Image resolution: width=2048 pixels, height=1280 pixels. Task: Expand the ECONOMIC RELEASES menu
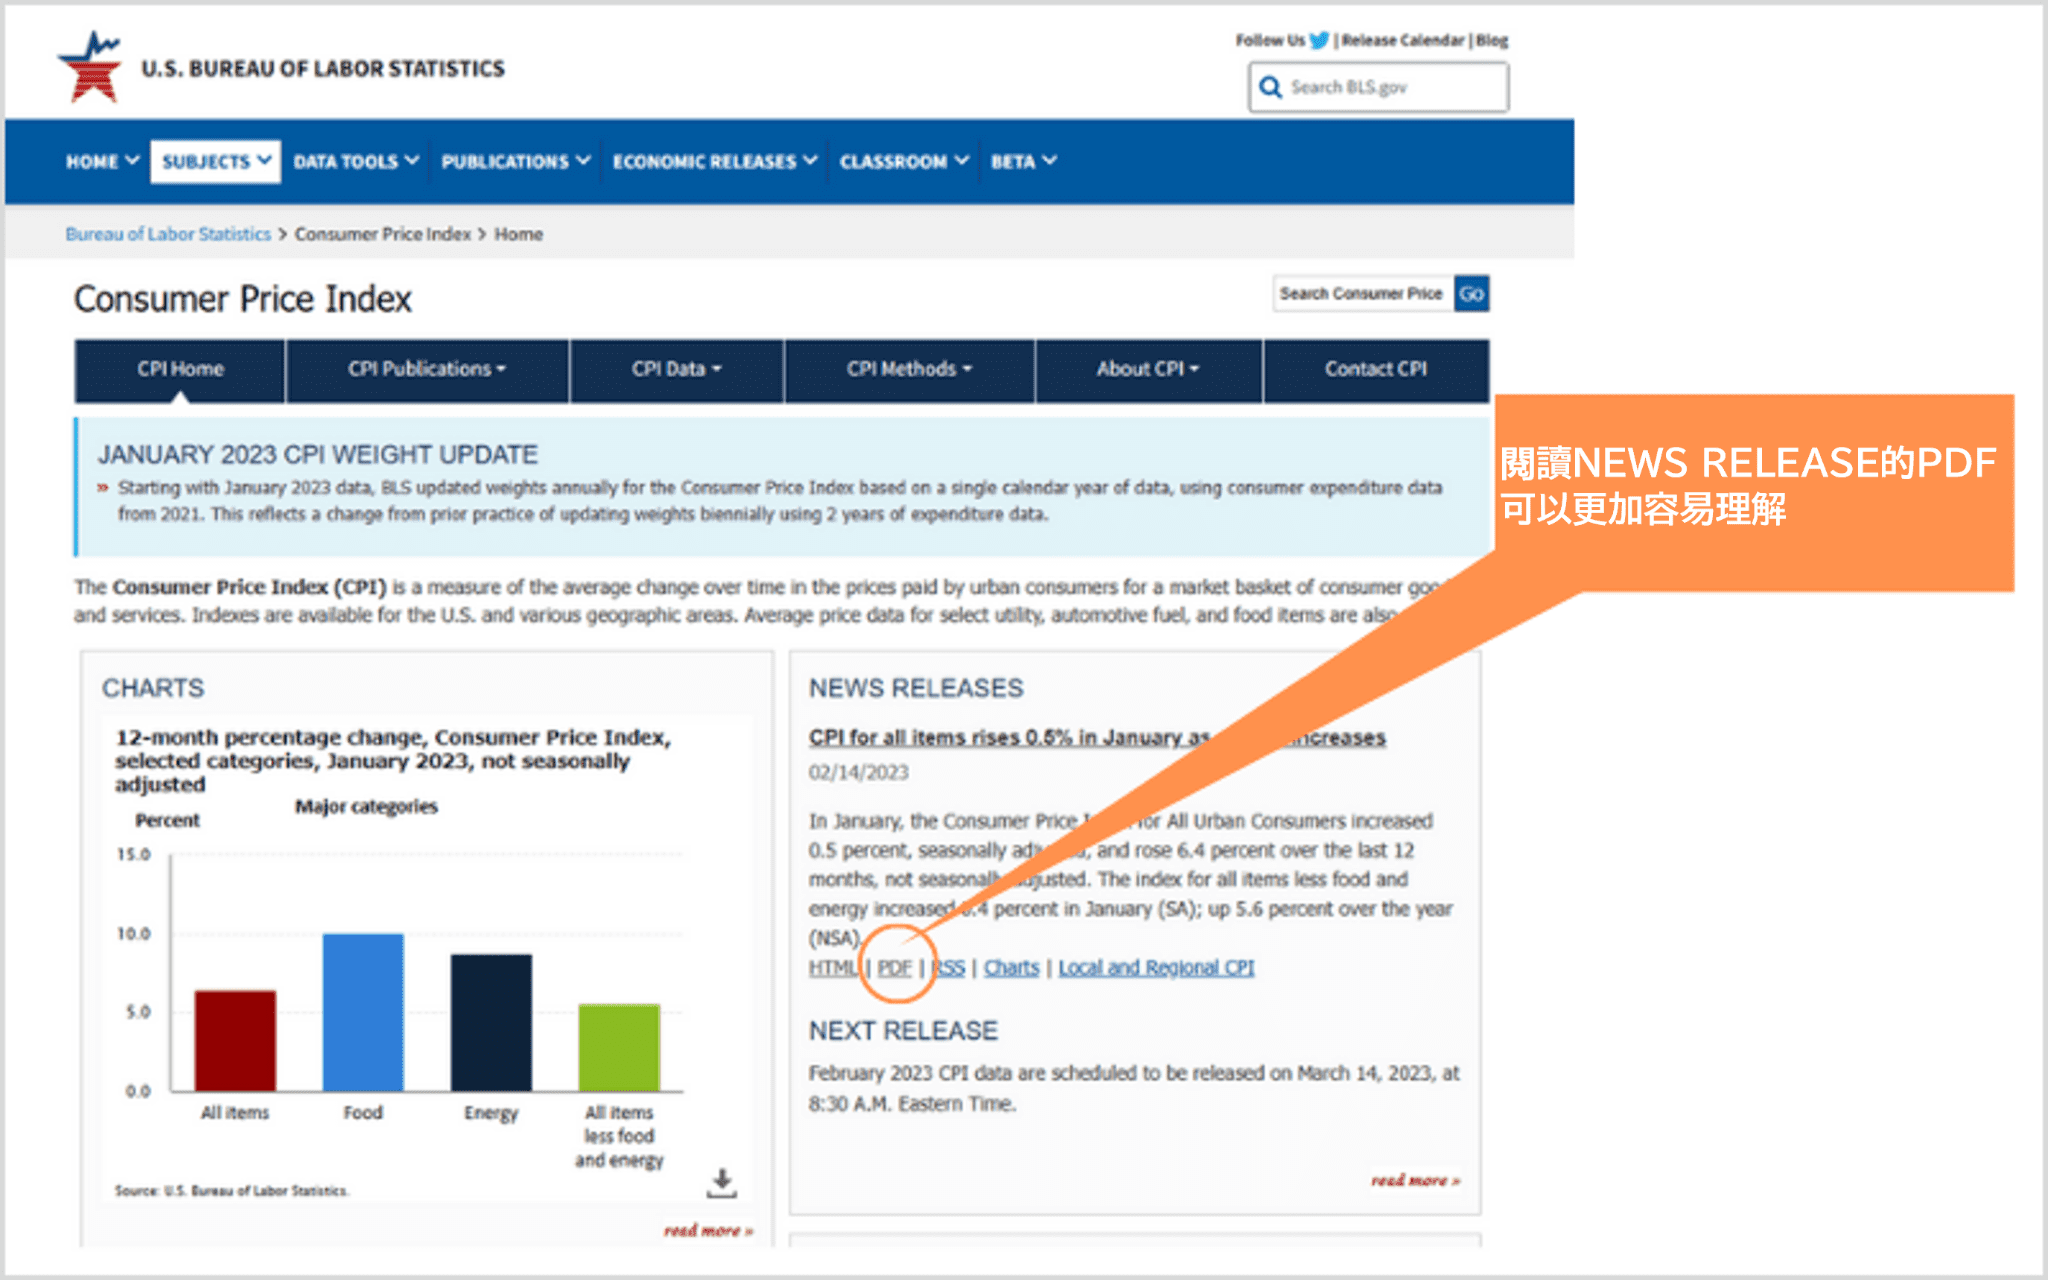pos(715,161)
